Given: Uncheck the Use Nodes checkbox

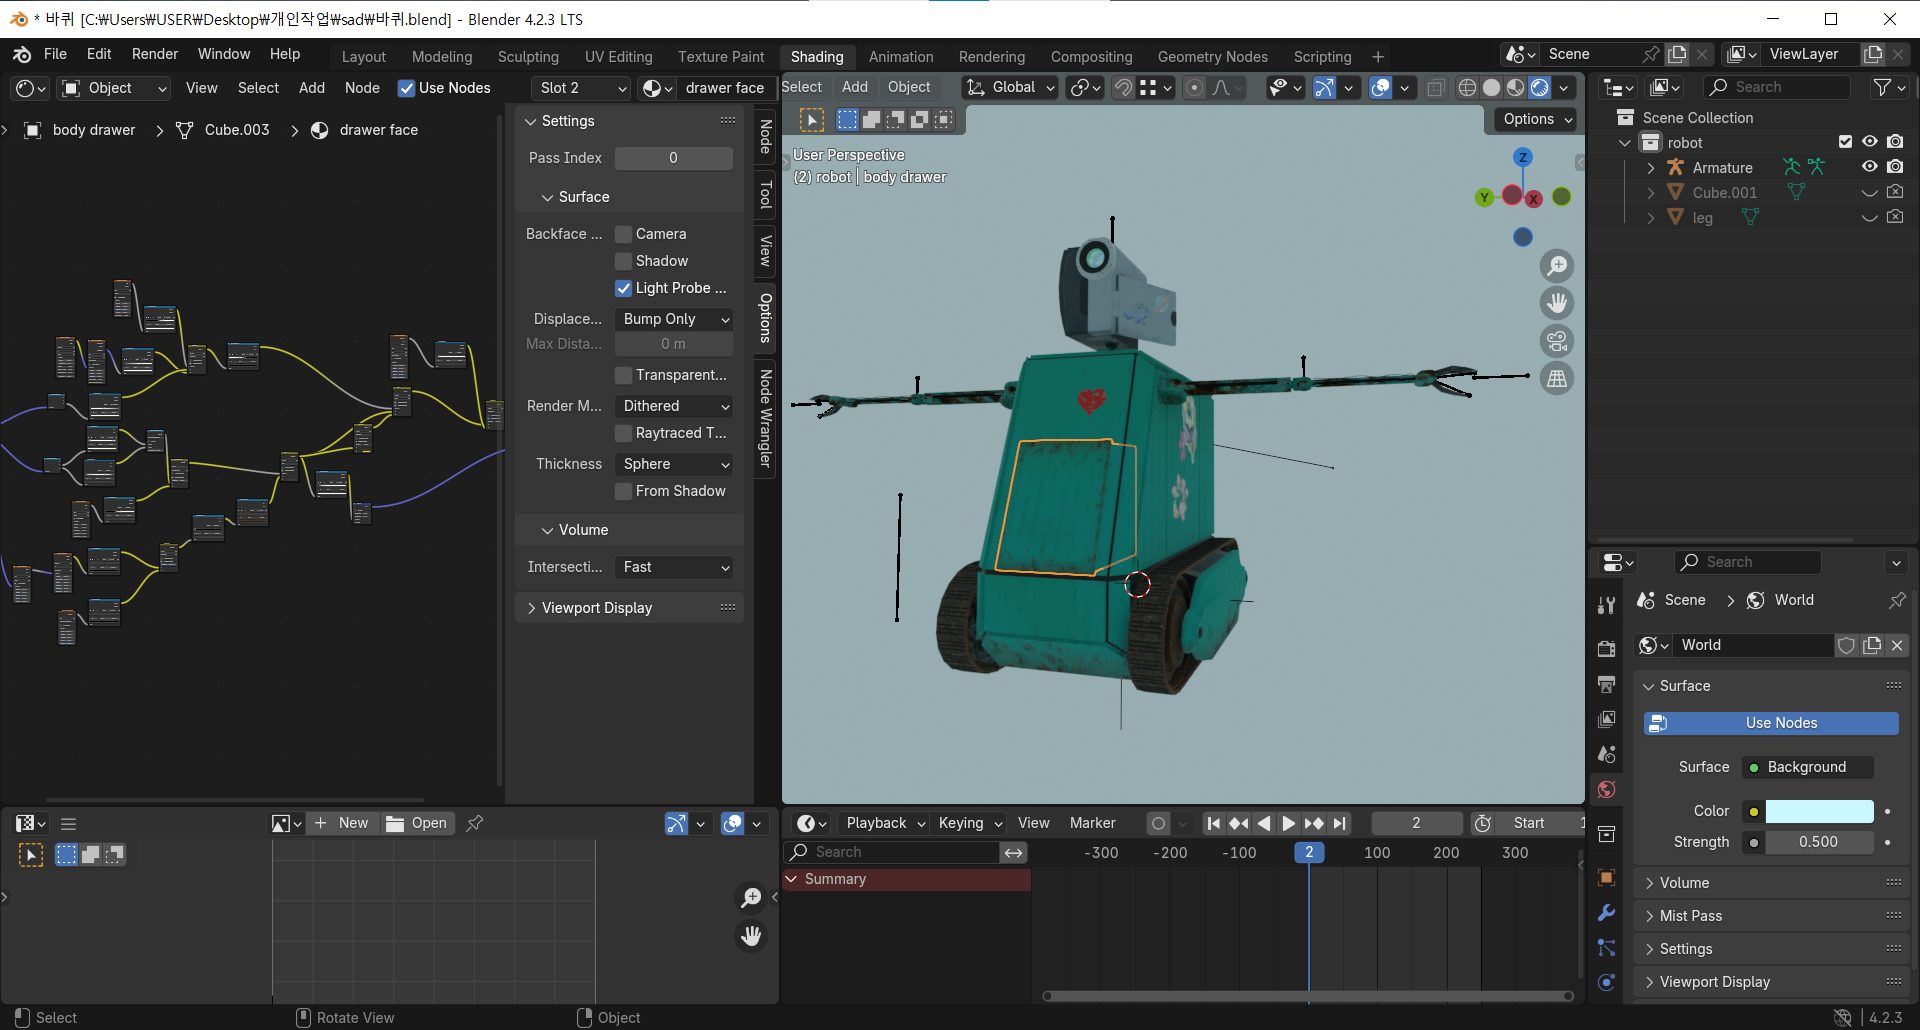Looking at the screenshot, I should [407, 88].
